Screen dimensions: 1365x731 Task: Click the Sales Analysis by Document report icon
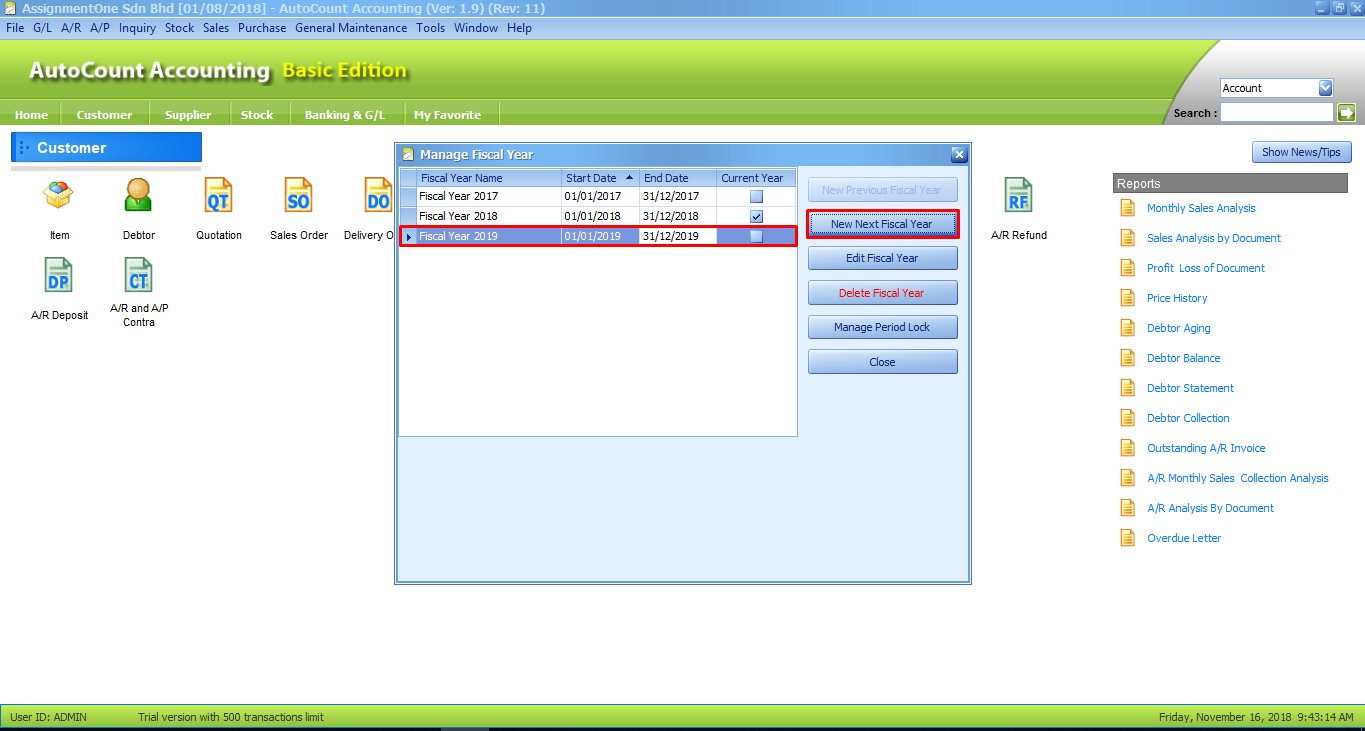click(1128, 238)
